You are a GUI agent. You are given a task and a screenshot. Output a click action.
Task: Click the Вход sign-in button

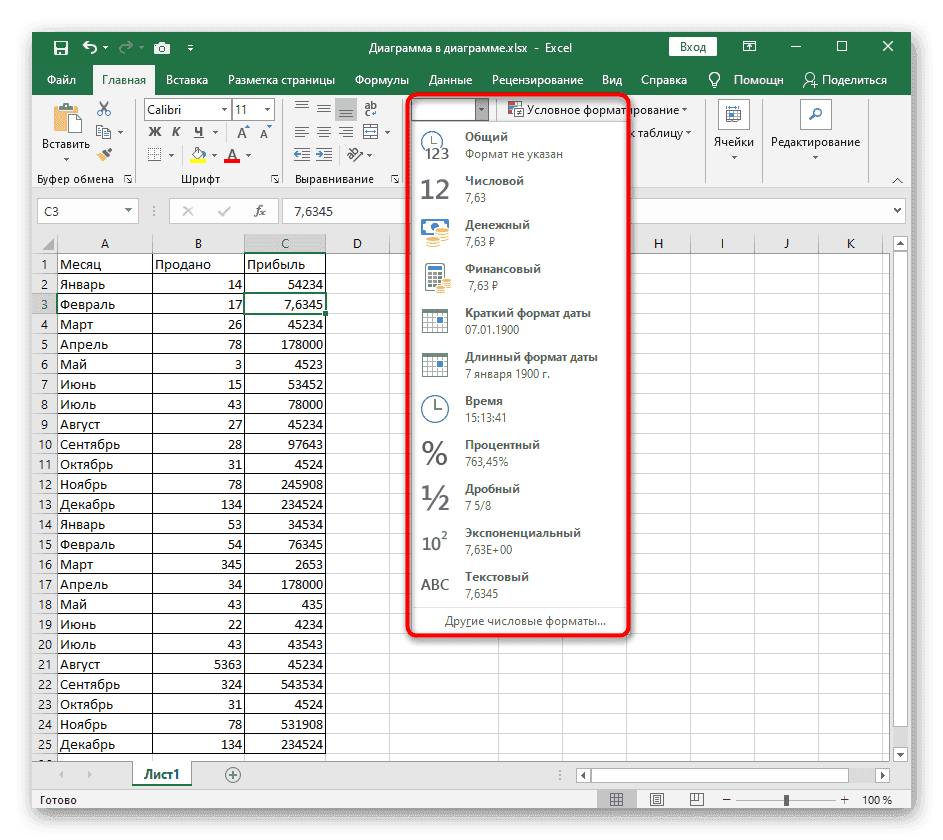coord(693,47)
